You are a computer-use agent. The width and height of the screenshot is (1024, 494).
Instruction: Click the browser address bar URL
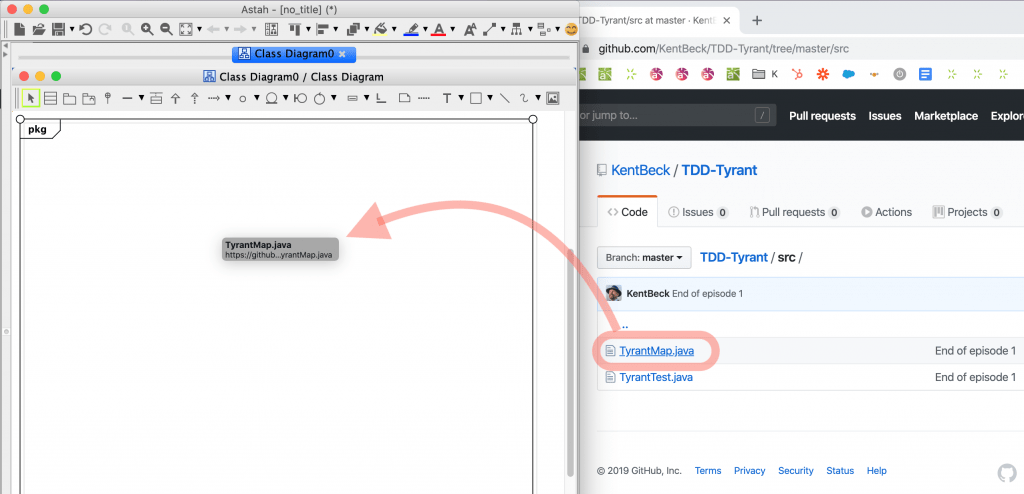pyautogui.click(x=724, y=49)
